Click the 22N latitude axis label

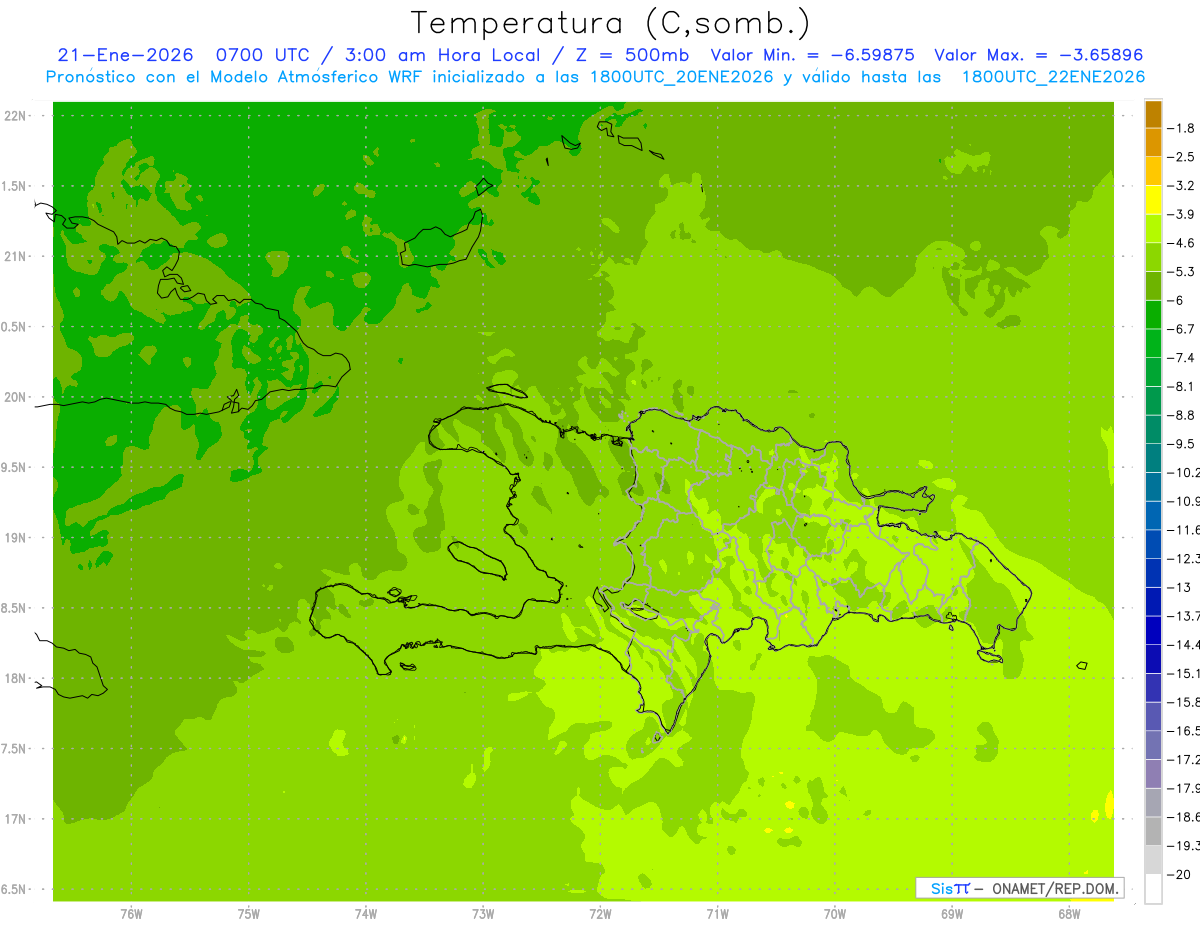click(x=16, y=116)
